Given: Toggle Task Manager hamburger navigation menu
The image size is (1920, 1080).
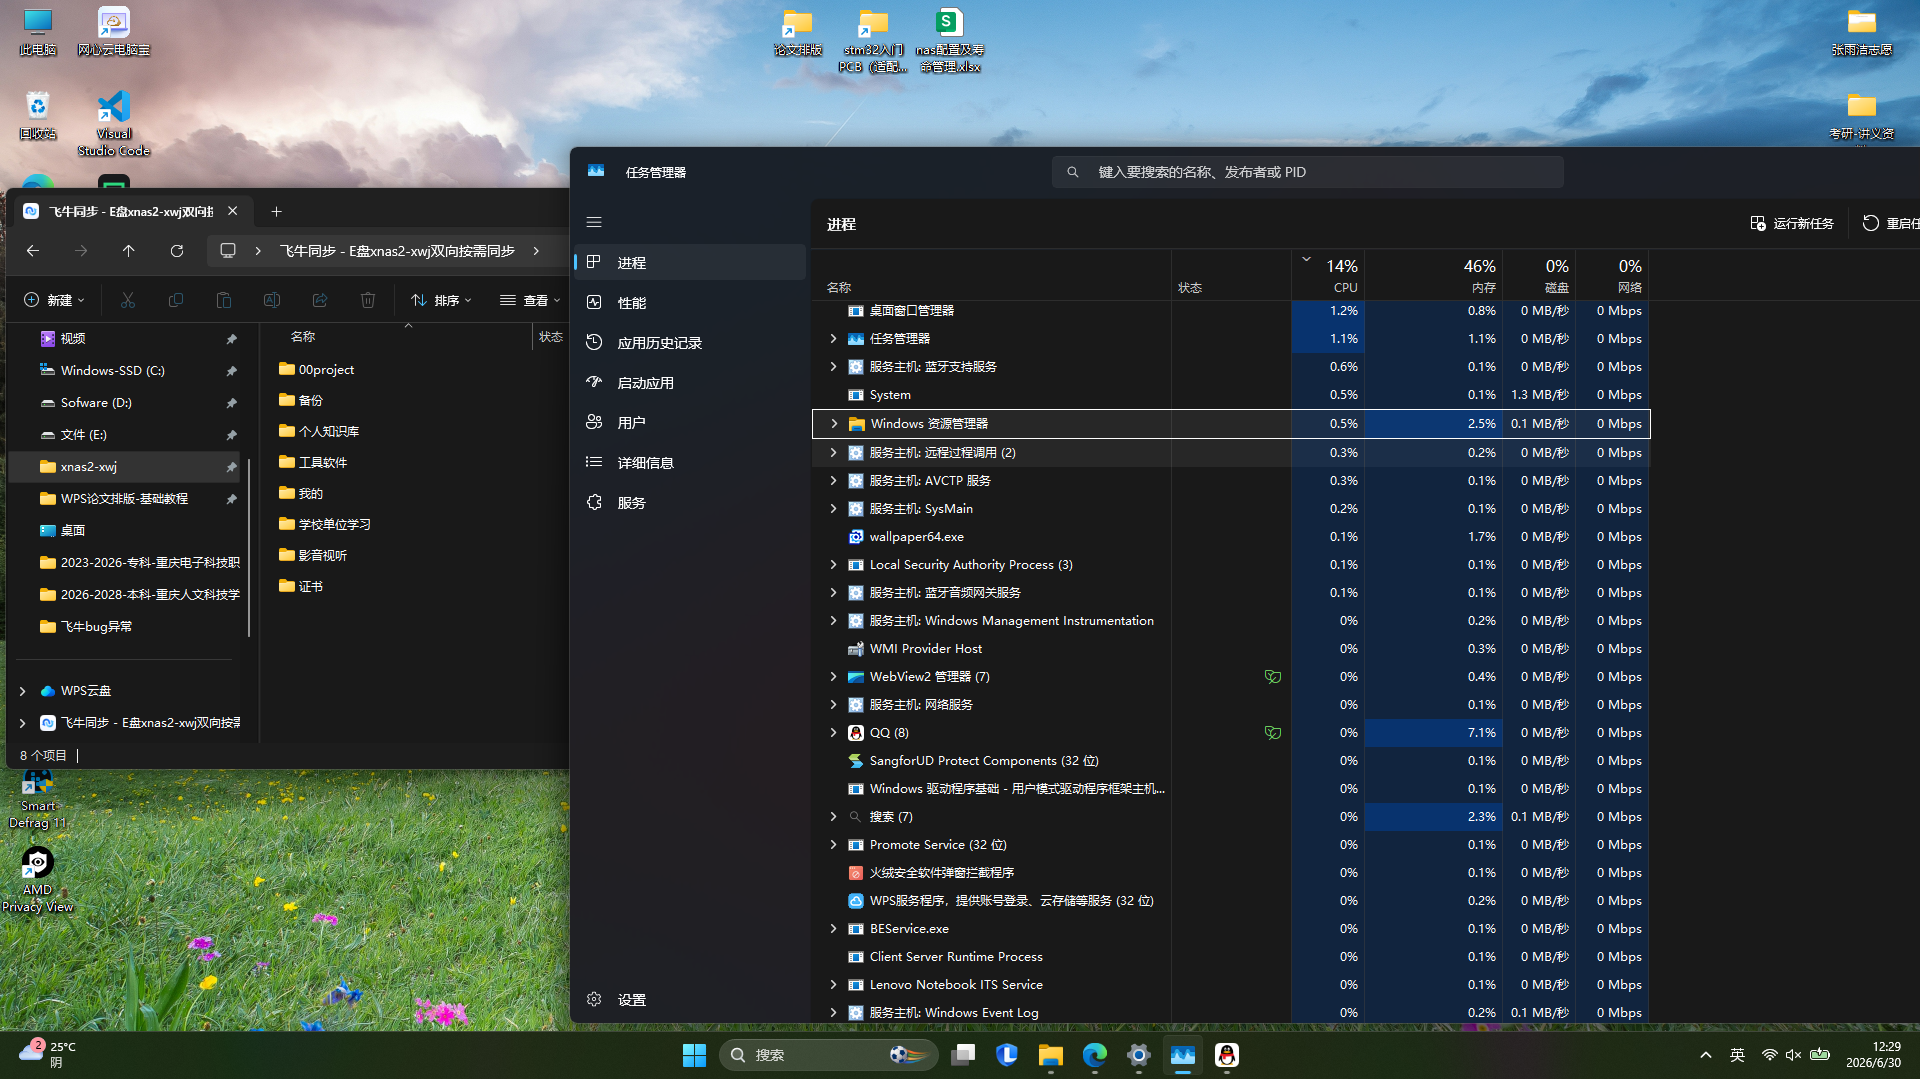Looking at the screenshot, I should 594,222.
